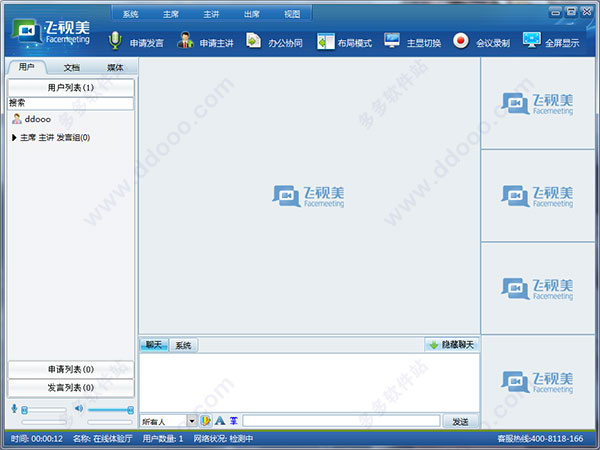This screenshot has width=600, height=450.
Task: Click the chat message input field
Action: [x=341, y=421]
